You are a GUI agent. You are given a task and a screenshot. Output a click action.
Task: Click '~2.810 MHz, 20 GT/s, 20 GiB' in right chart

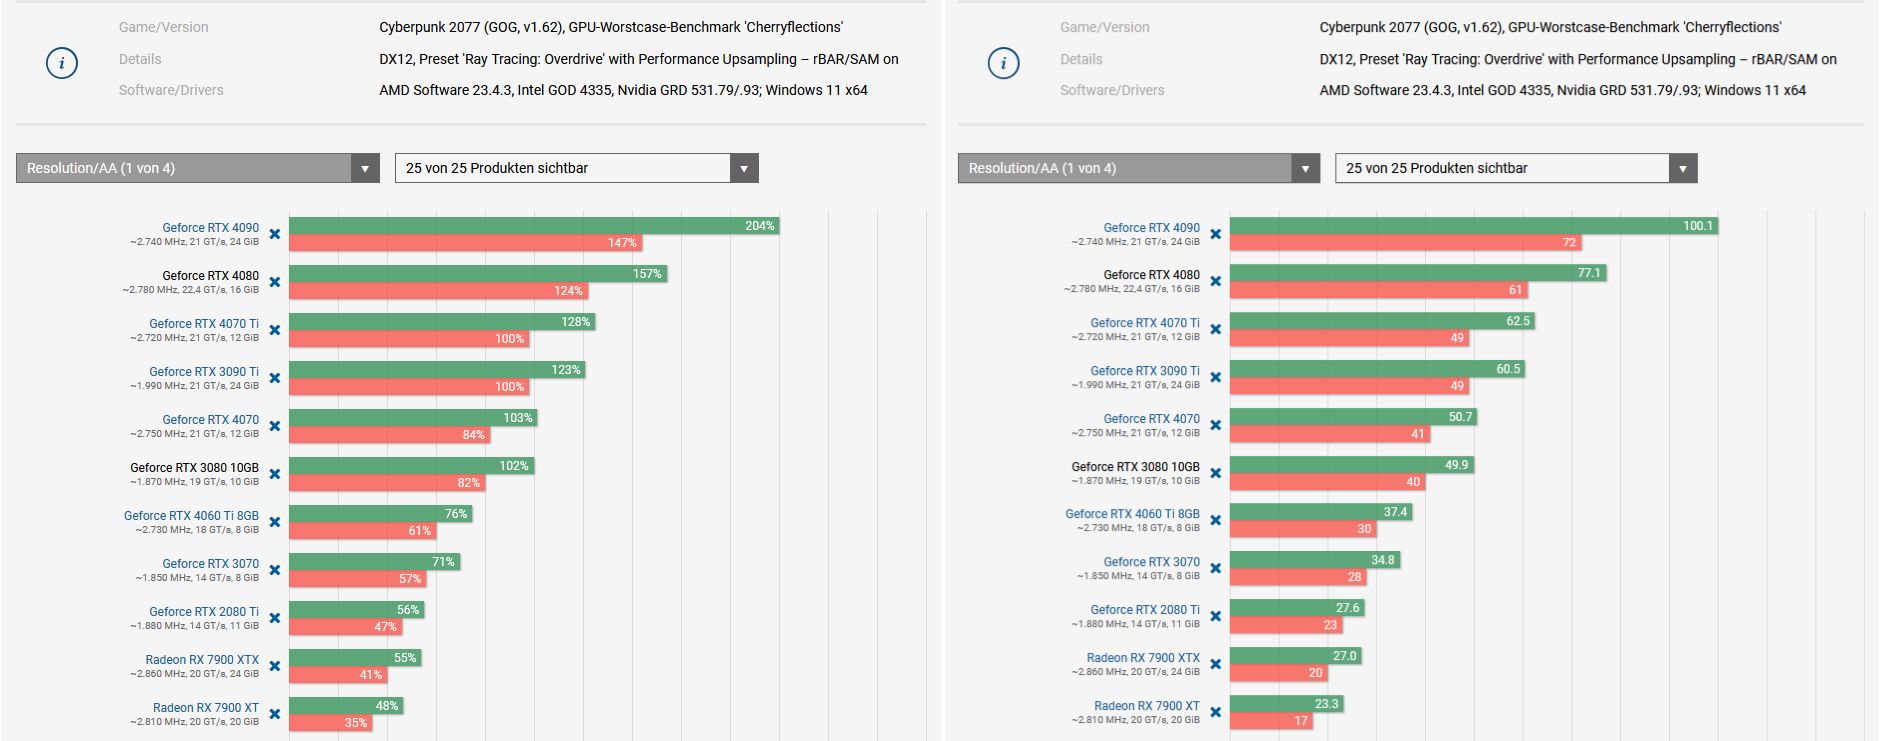click(1135, 720)
